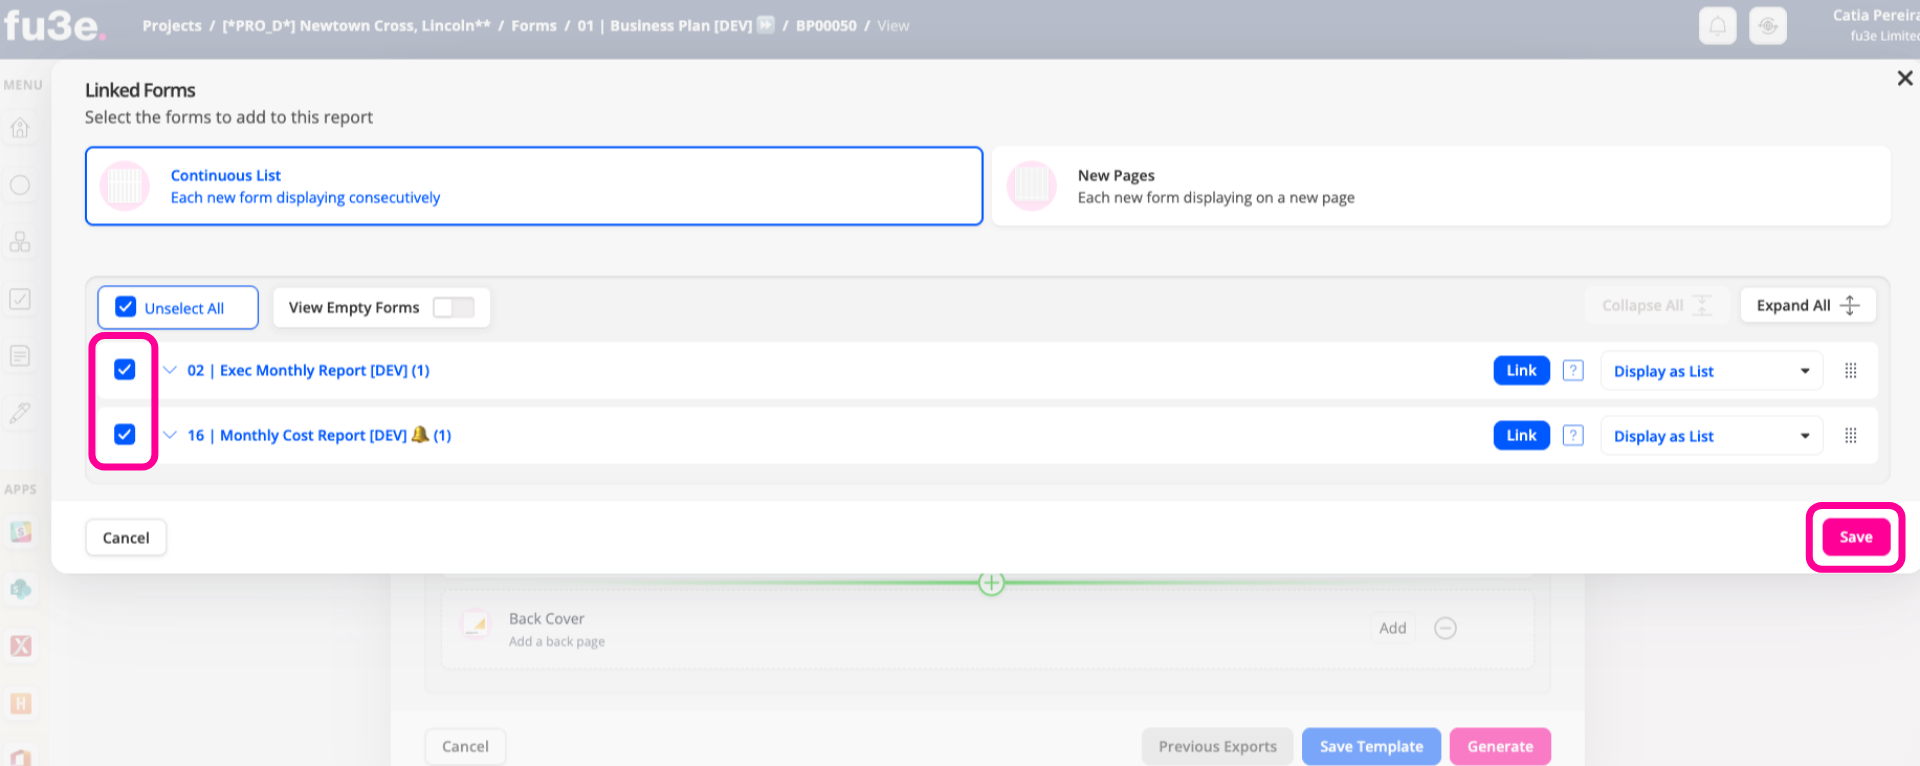Open the second teal app under APPS

tap(21, 589)
